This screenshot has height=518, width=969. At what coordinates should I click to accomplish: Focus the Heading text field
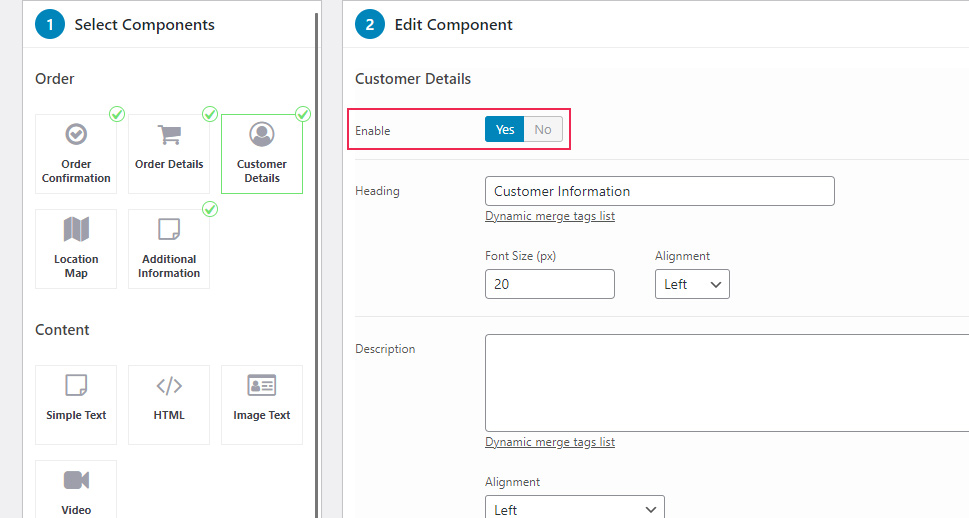tap(660, 191)
